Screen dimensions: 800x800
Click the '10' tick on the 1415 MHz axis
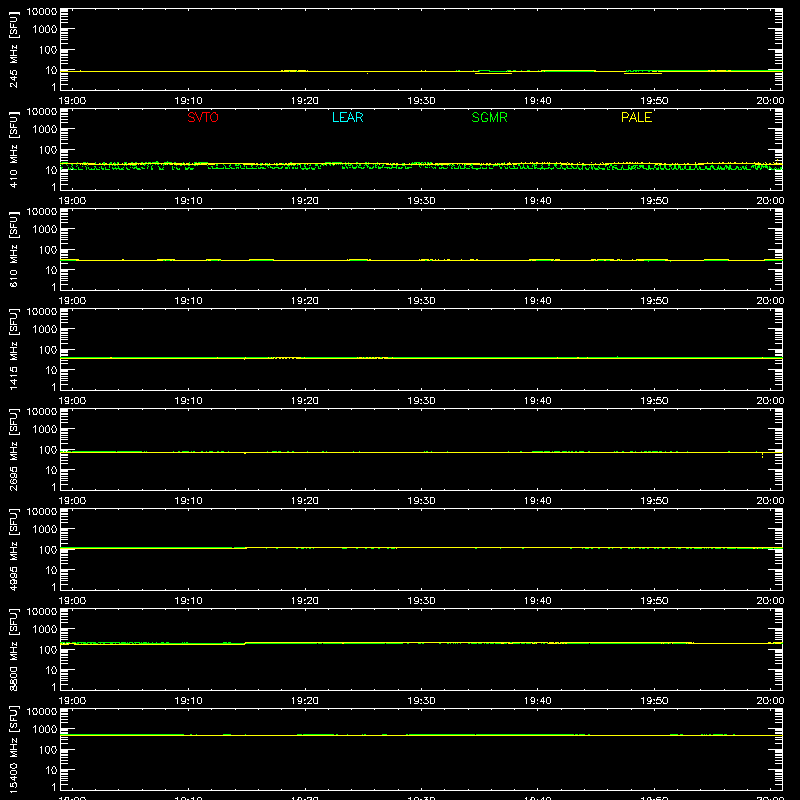51,370
